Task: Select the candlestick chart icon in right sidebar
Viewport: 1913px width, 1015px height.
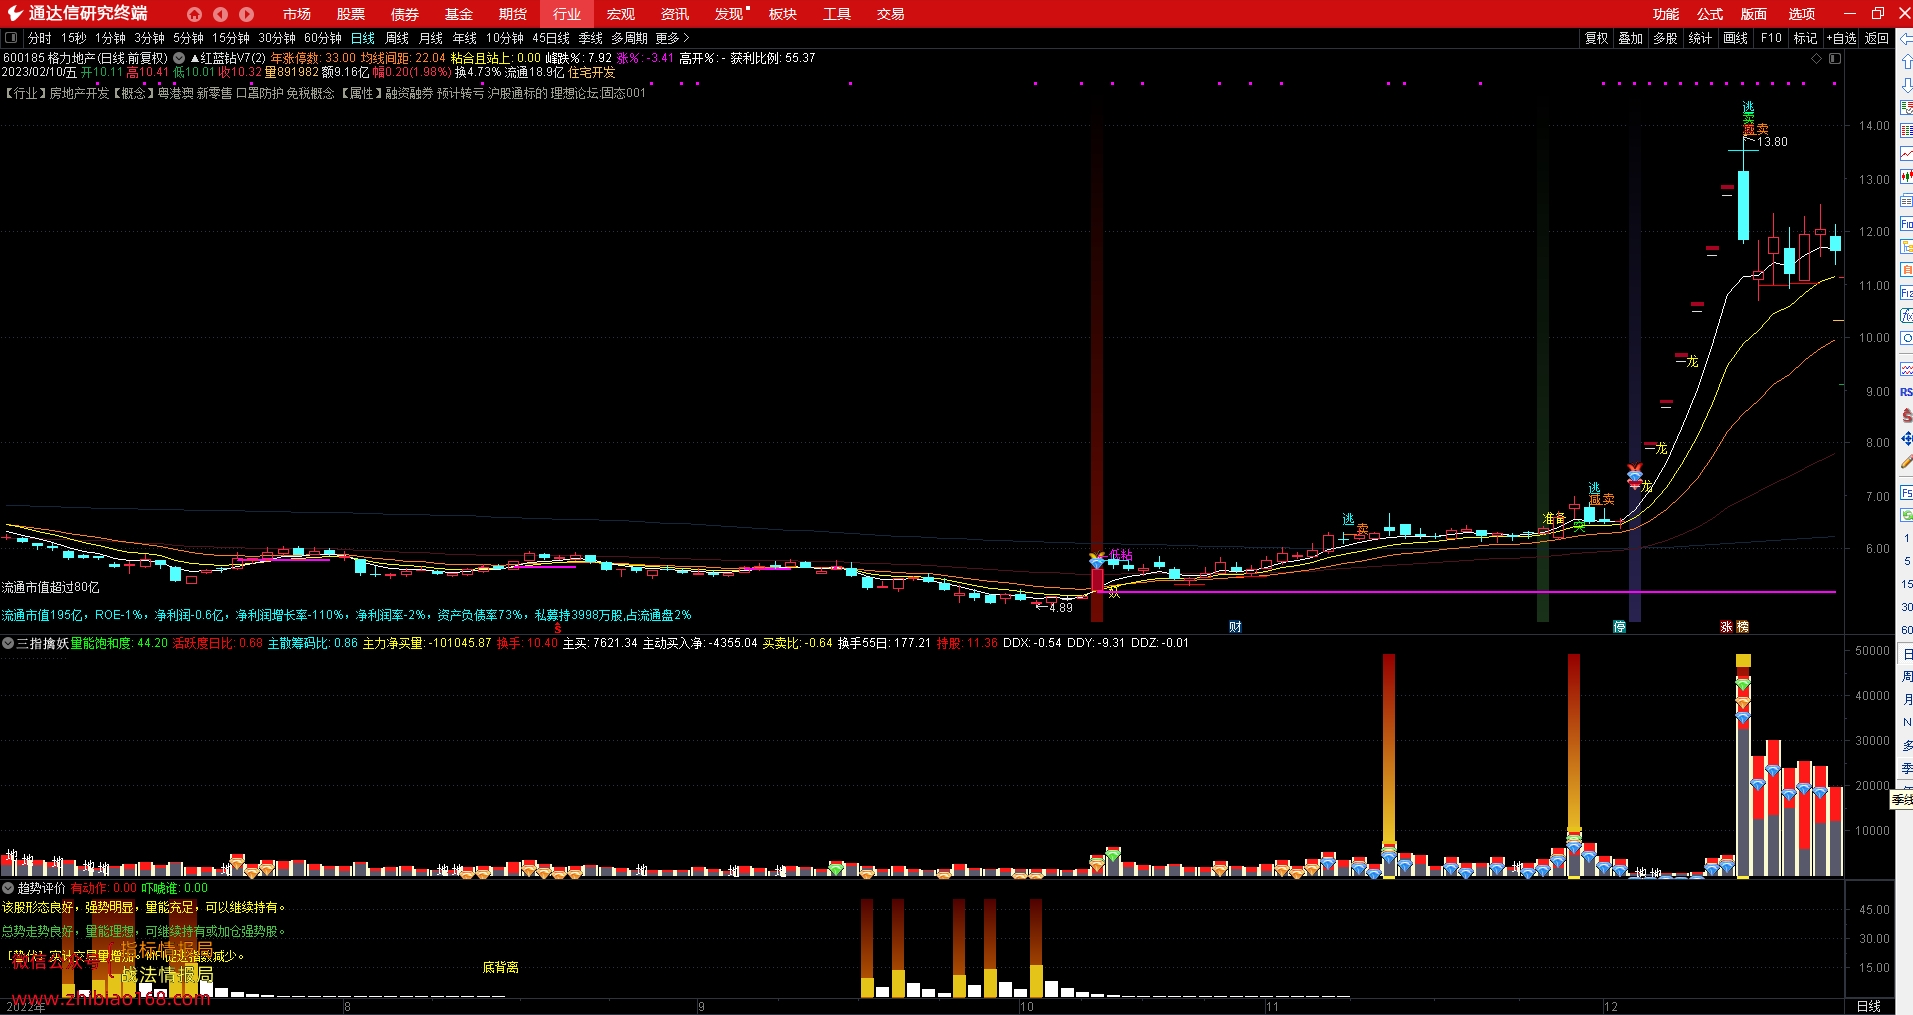Action: (x=1906, y=177)
